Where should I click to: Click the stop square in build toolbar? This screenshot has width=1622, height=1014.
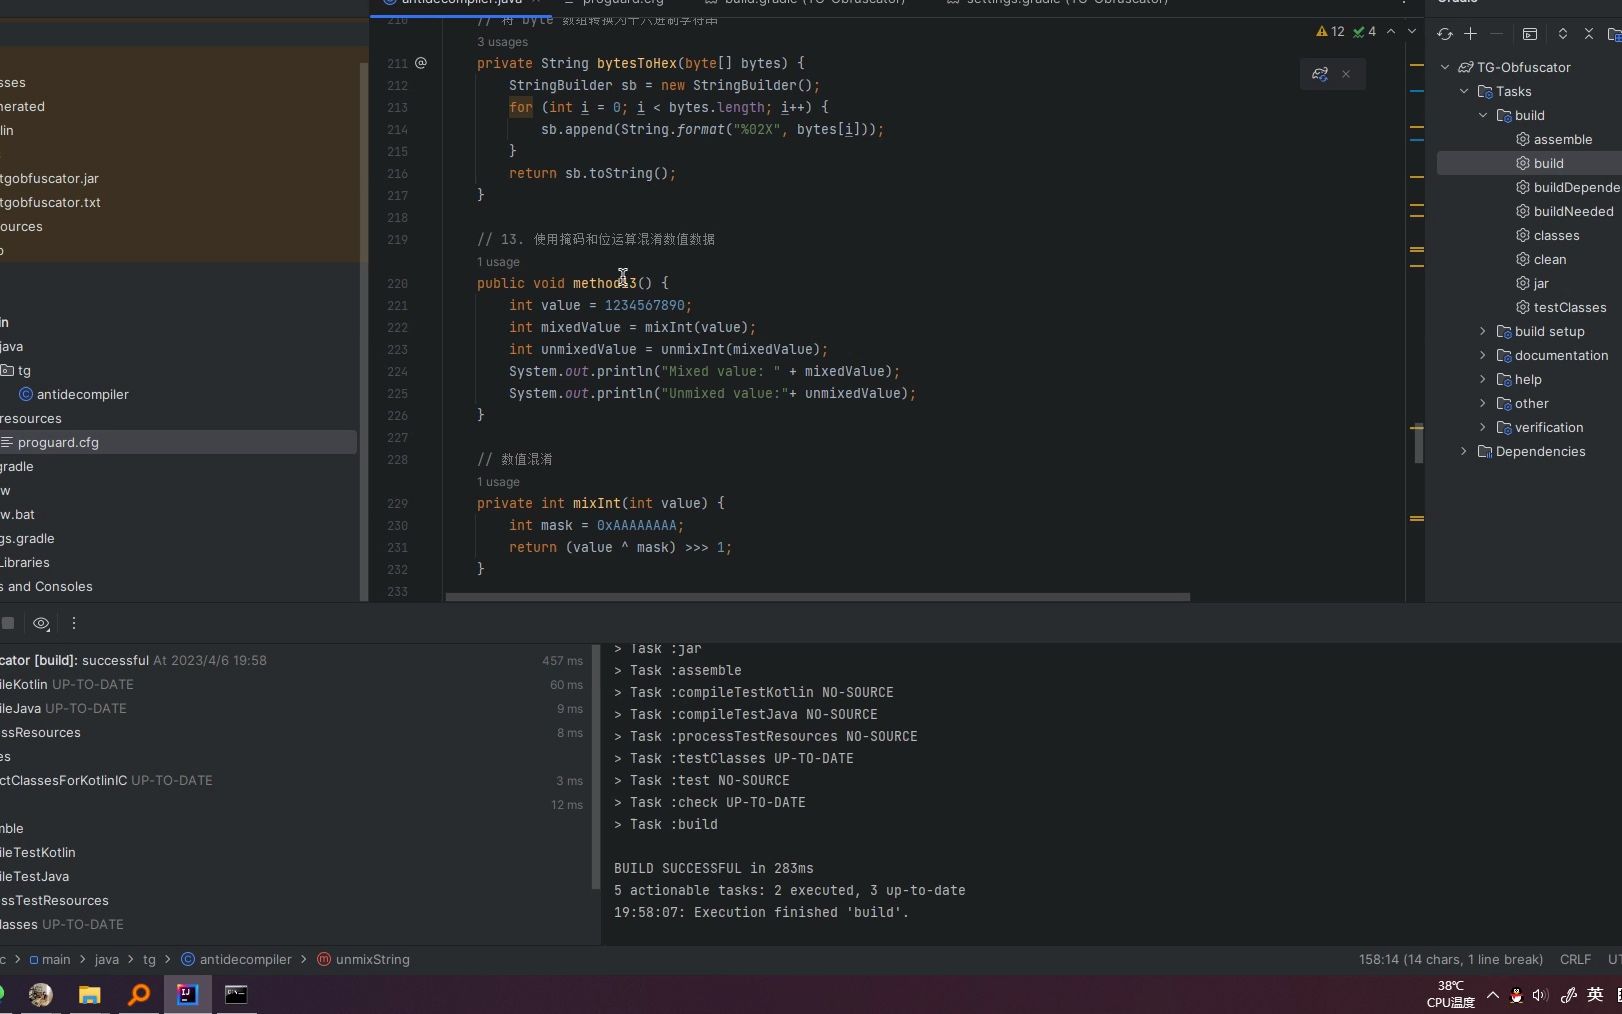[x=8, y=623]
